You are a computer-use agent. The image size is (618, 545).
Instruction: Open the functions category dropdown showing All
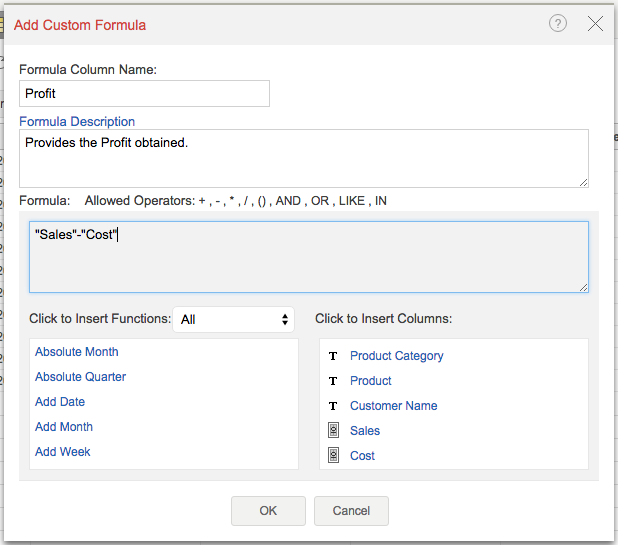234,320
